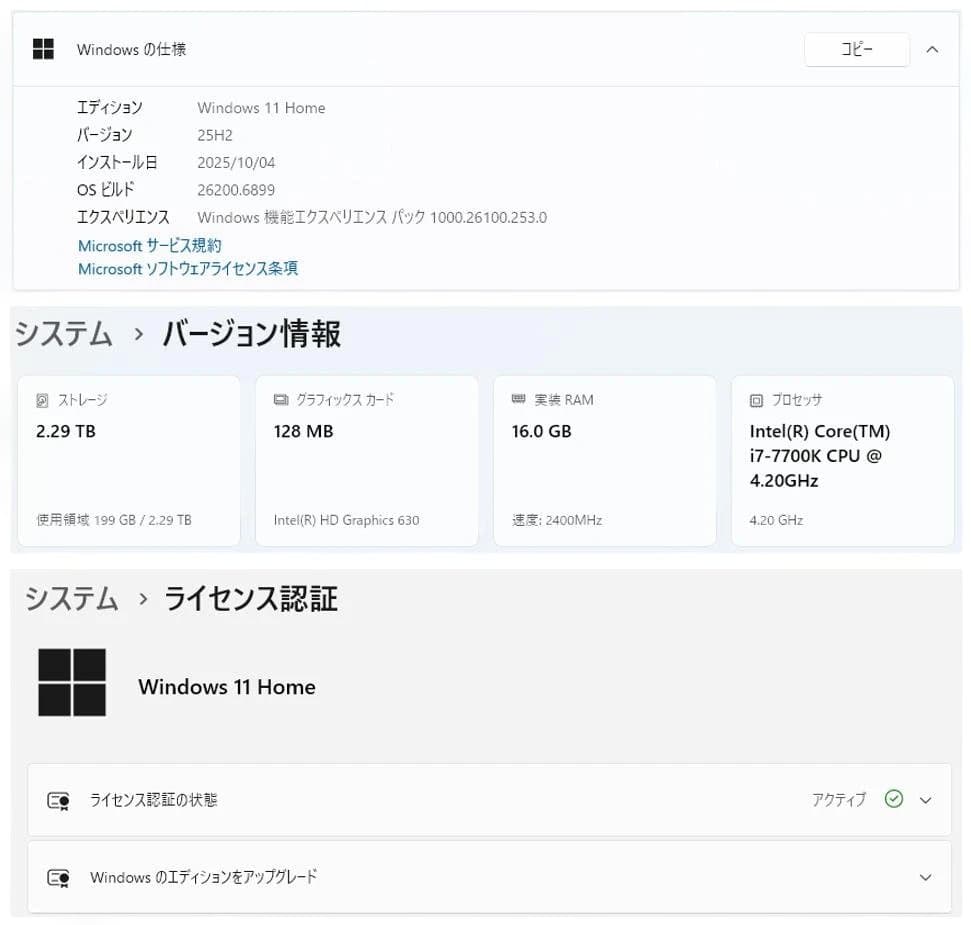
Task: Select the 16.0 GB RAM card
Action: coord(604,461)
